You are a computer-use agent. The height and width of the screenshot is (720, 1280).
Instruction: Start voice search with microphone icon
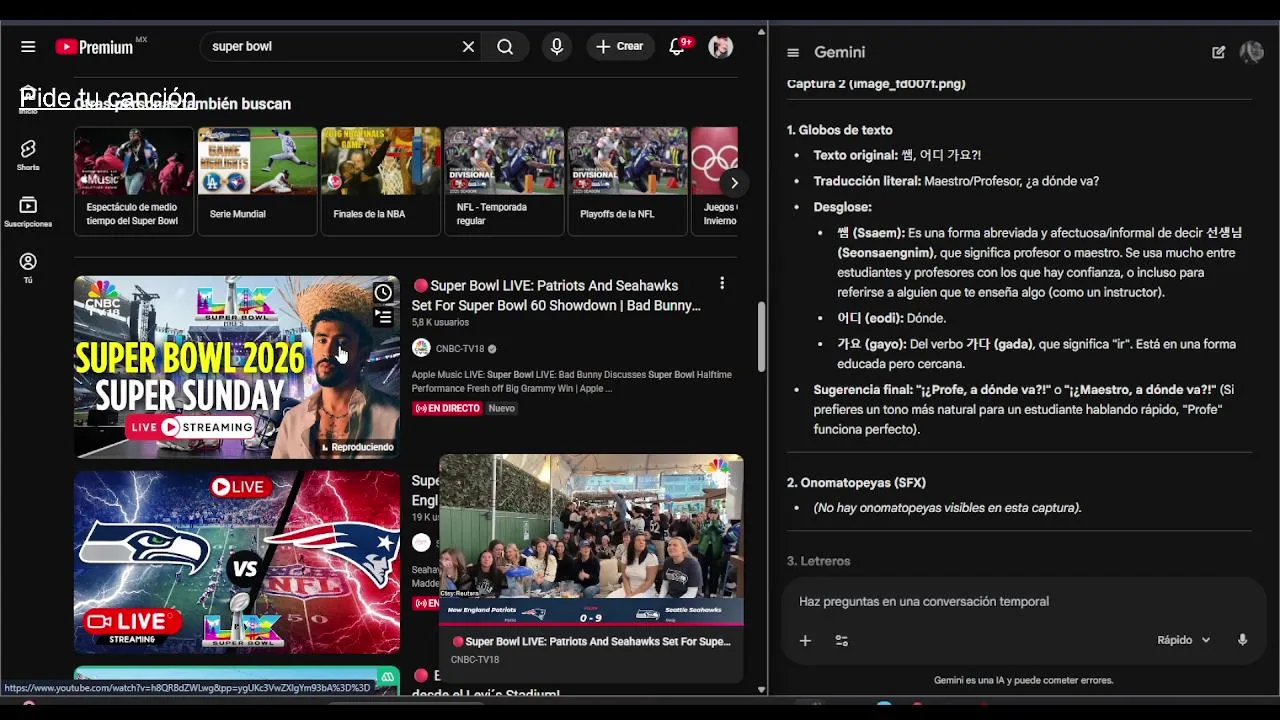click(557, 47)
